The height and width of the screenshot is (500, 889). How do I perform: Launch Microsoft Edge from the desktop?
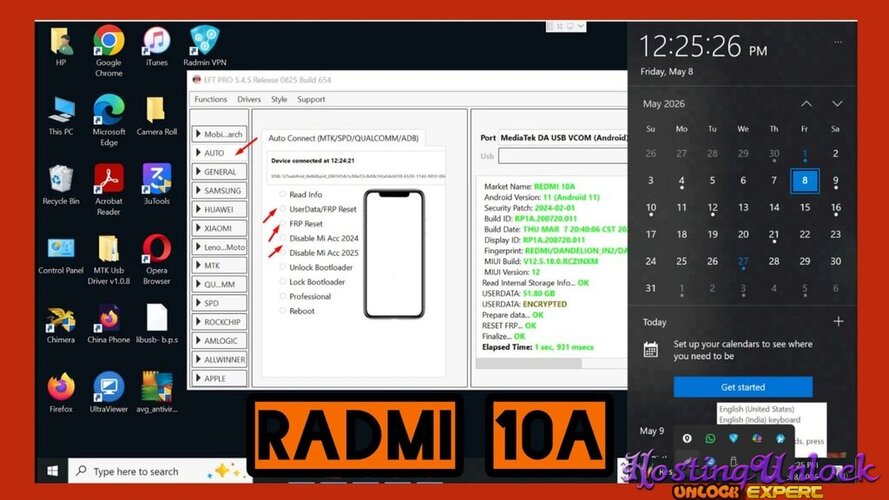(x=109, y=120)
